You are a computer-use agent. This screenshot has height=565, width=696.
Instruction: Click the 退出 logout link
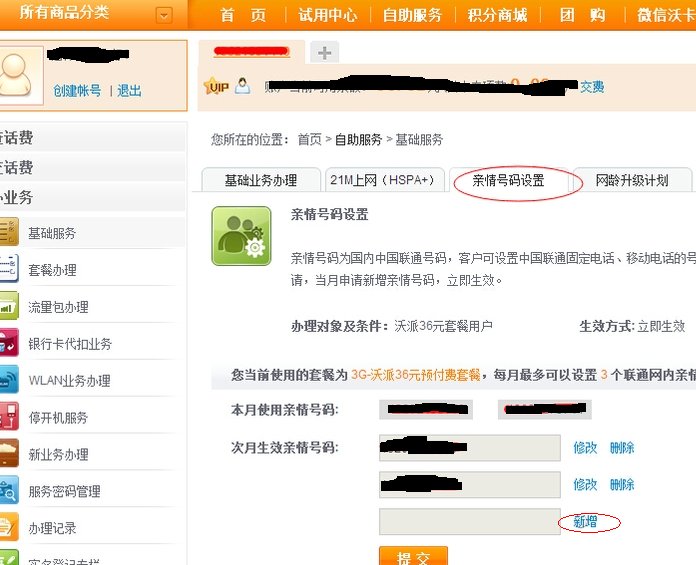click(129, 91)
